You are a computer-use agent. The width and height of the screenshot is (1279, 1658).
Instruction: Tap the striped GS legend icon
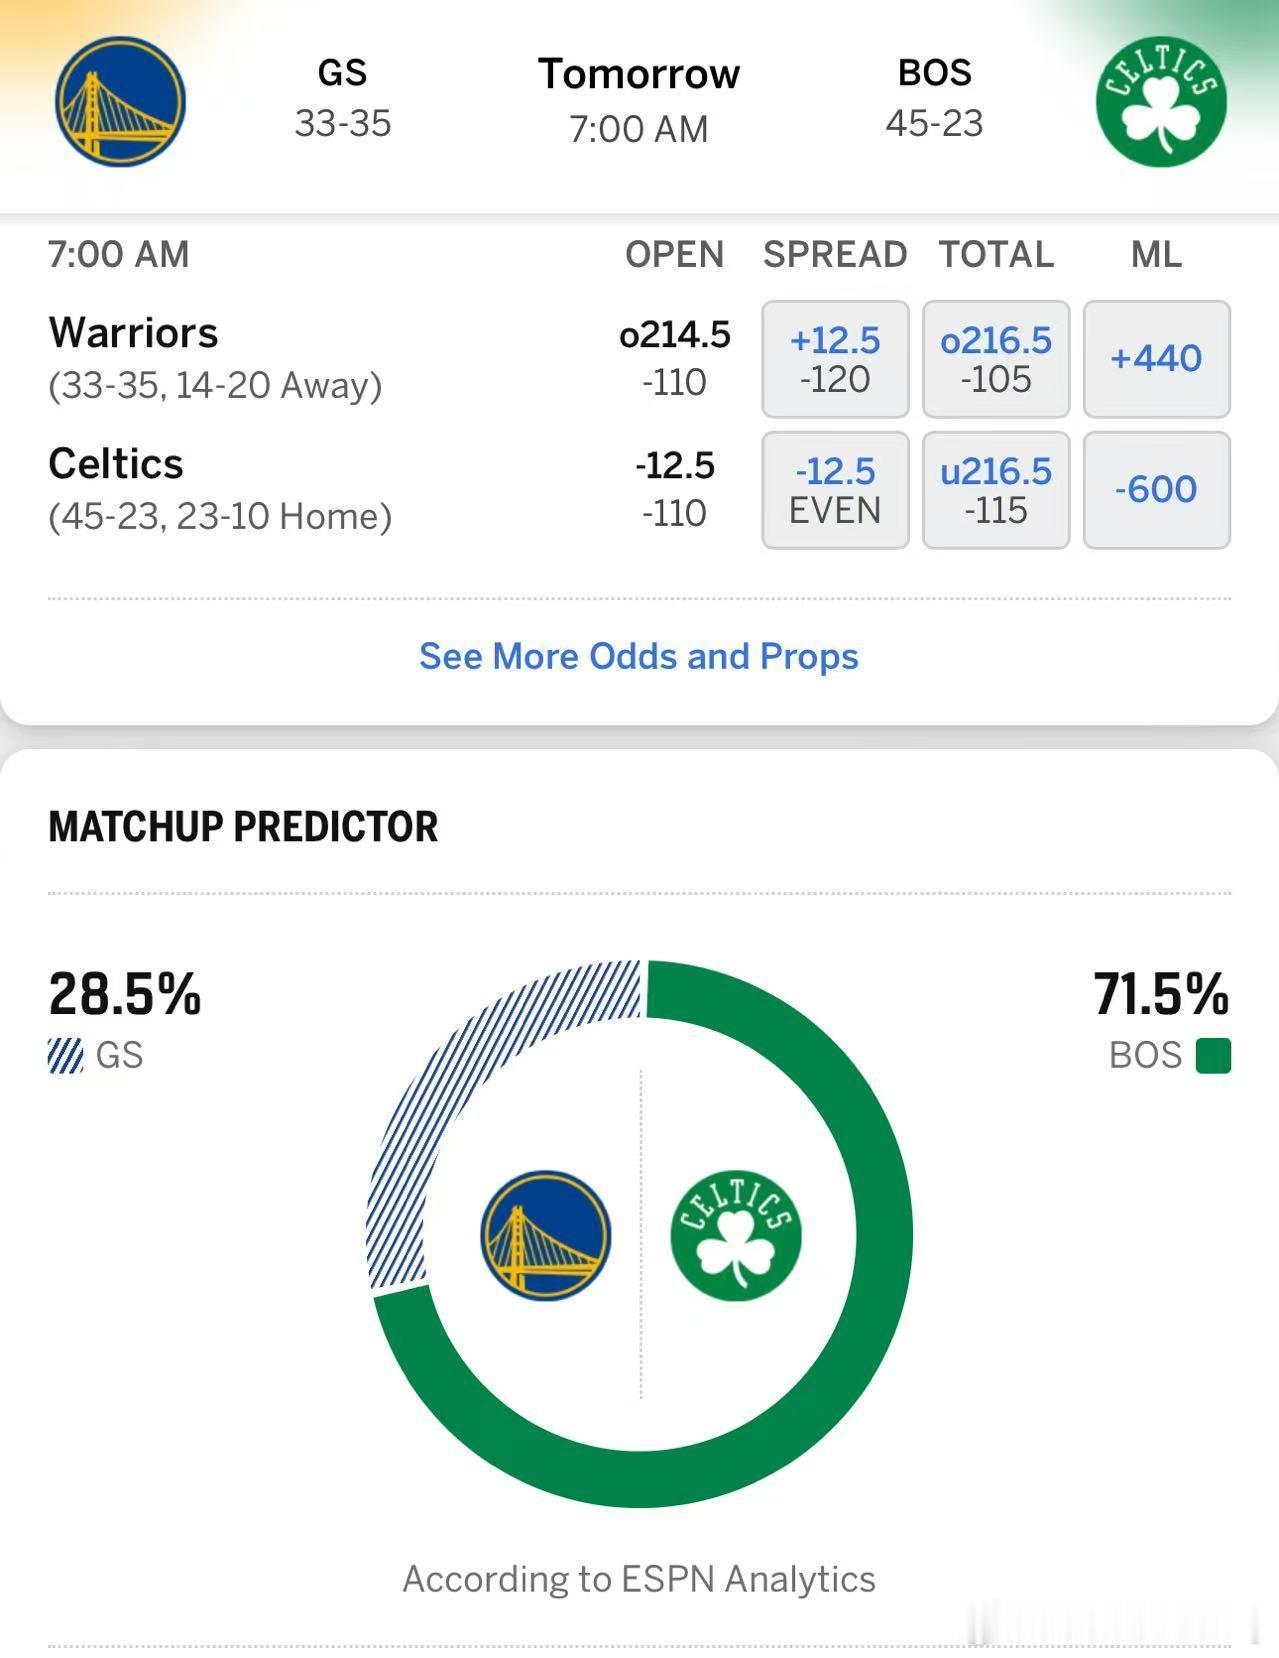[x=66, y=1056]
